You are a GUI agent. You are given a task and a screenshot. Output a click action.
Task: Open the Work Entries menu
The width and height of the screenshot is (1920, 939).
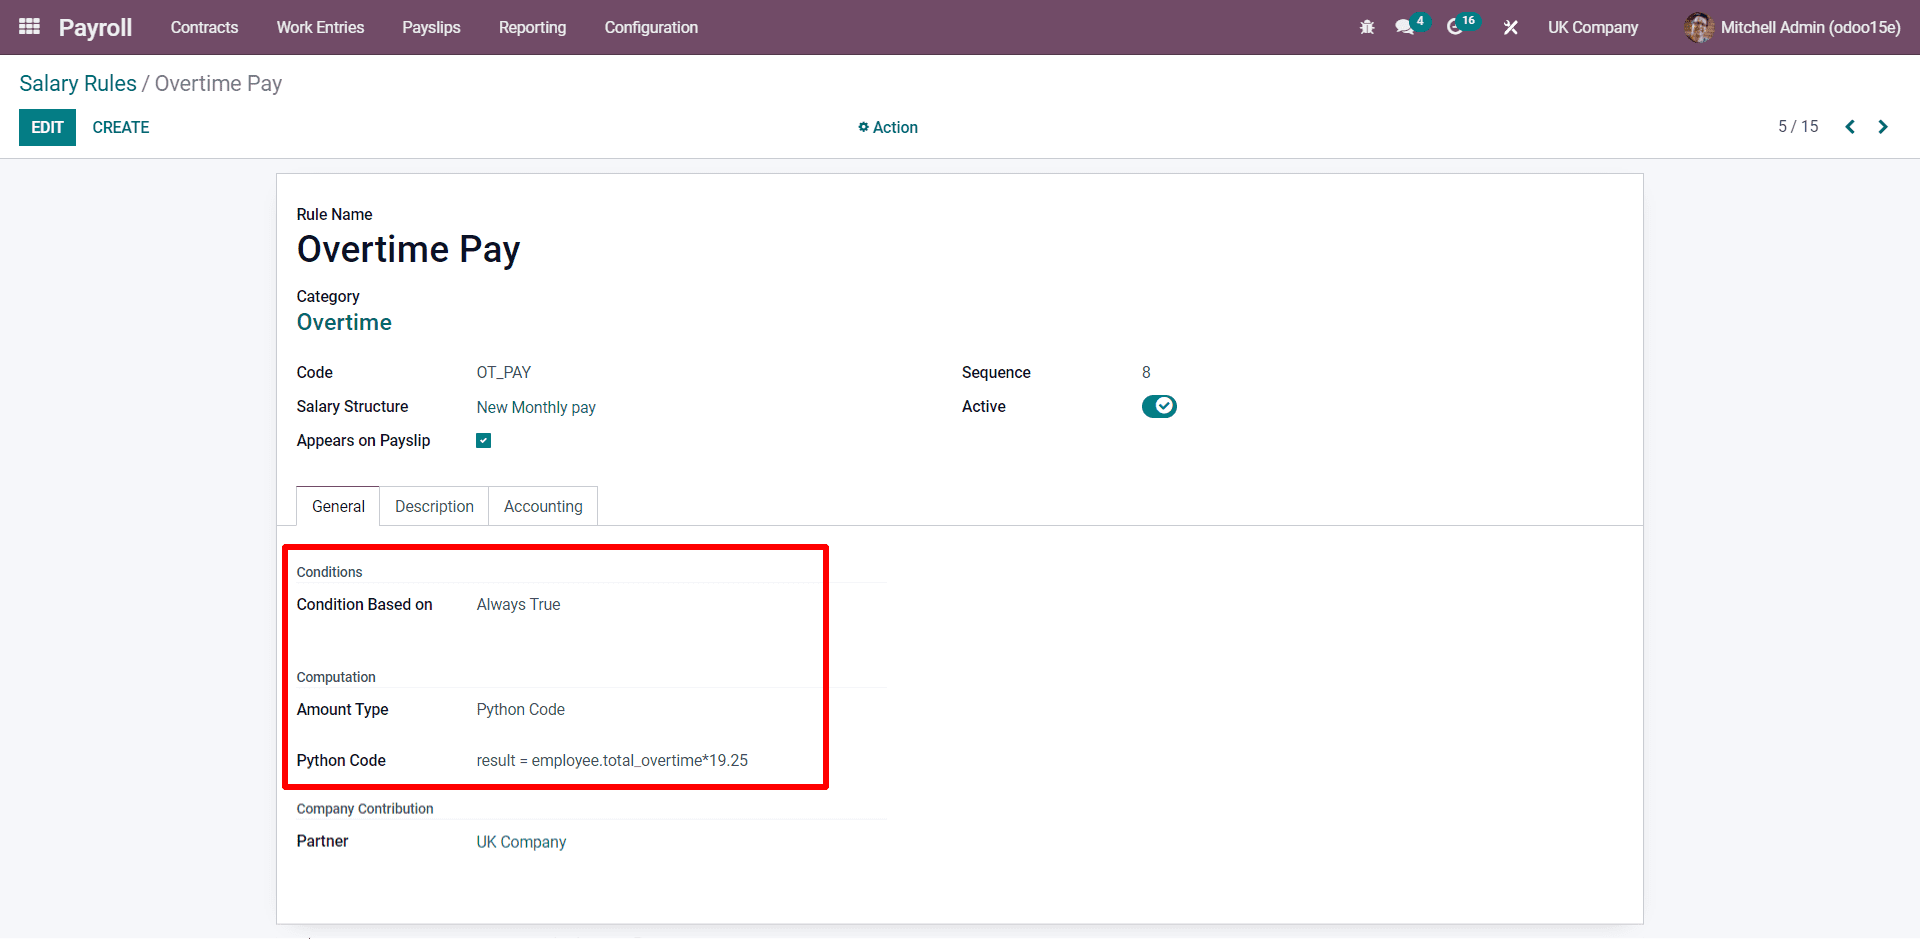pos(320,27)
